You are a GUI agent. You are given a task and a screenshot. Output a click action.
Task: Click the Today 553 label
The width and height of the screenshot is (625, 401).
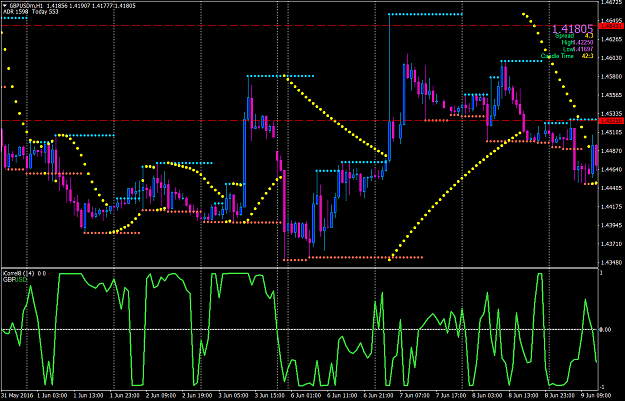(x=45, y=12)
